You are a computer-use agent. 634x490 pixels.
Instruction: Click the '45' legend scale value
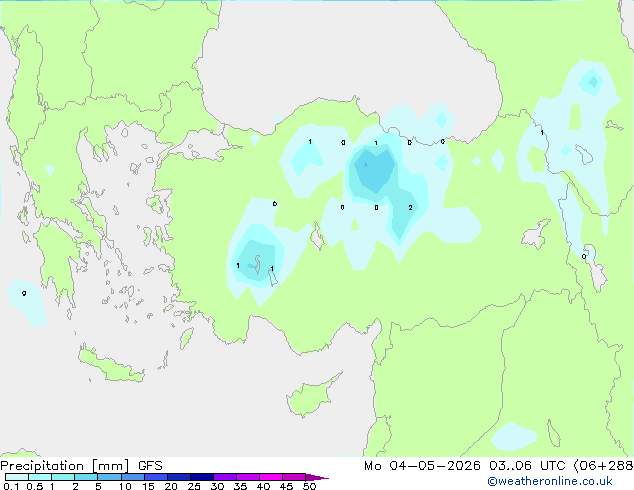tap(286, 486)
